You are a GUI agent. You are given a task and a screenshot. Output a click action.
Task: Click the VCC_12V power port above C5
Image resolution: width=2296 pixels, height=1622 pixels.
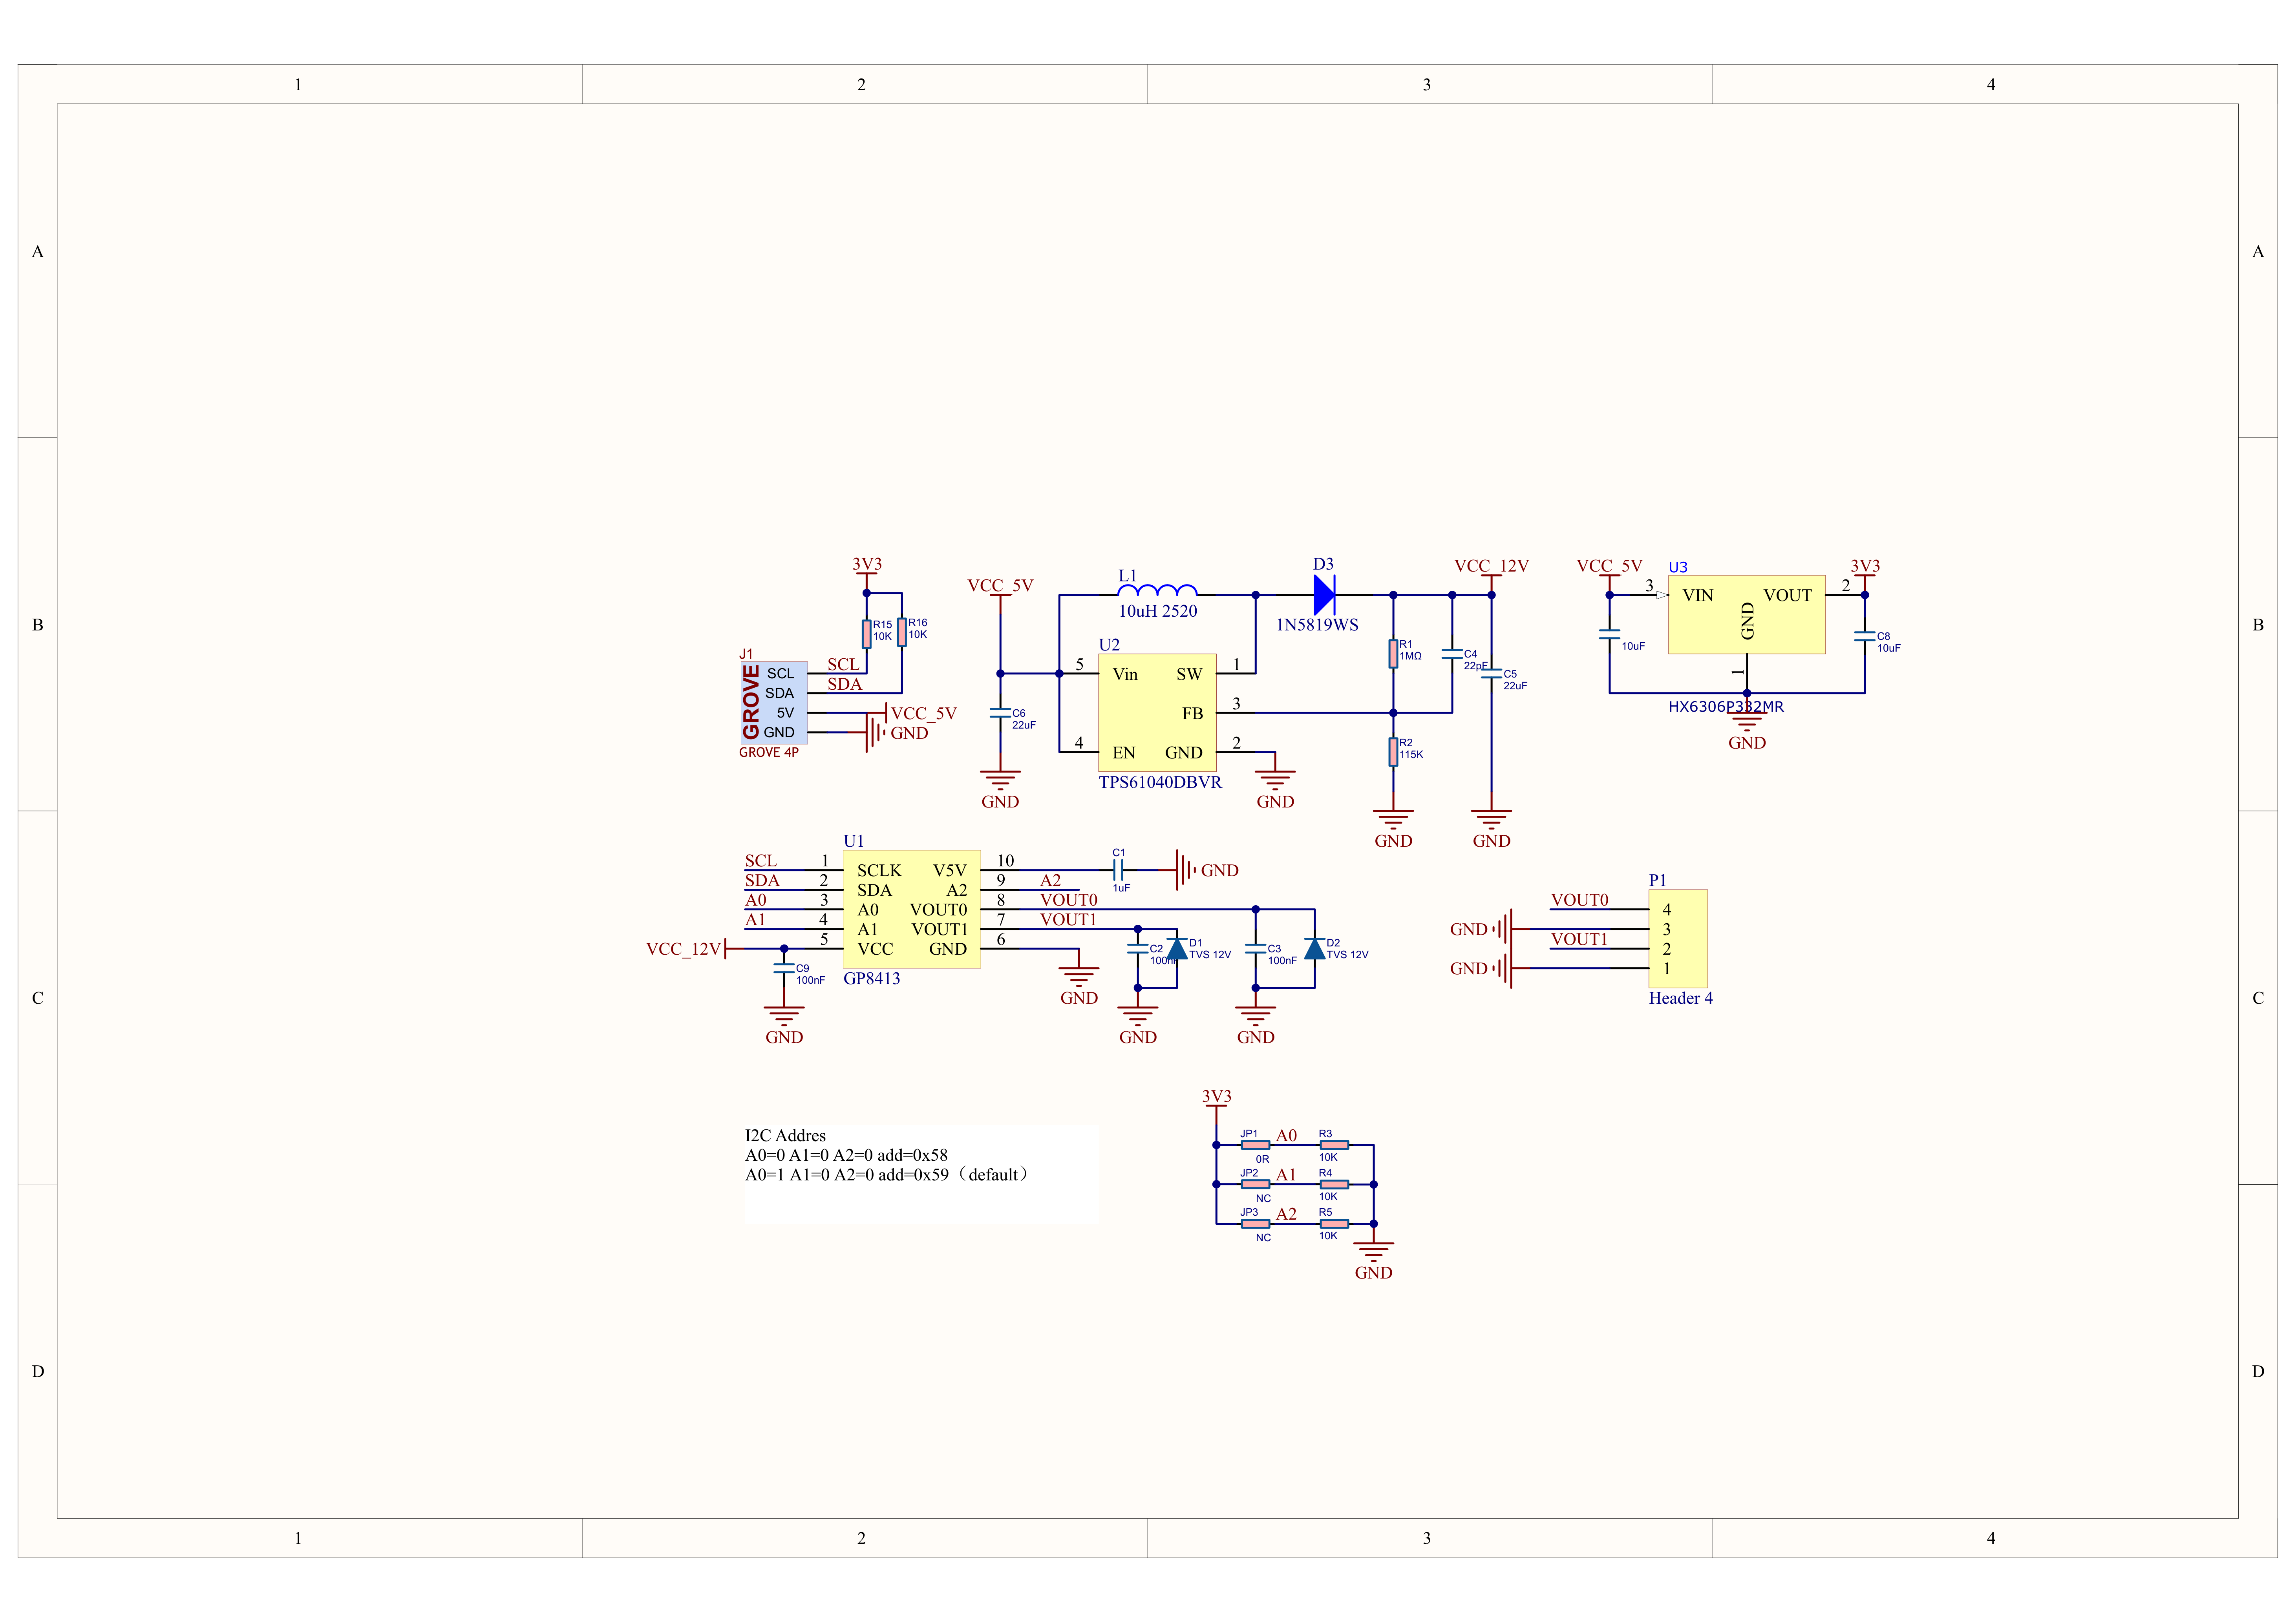[1491, 566]
